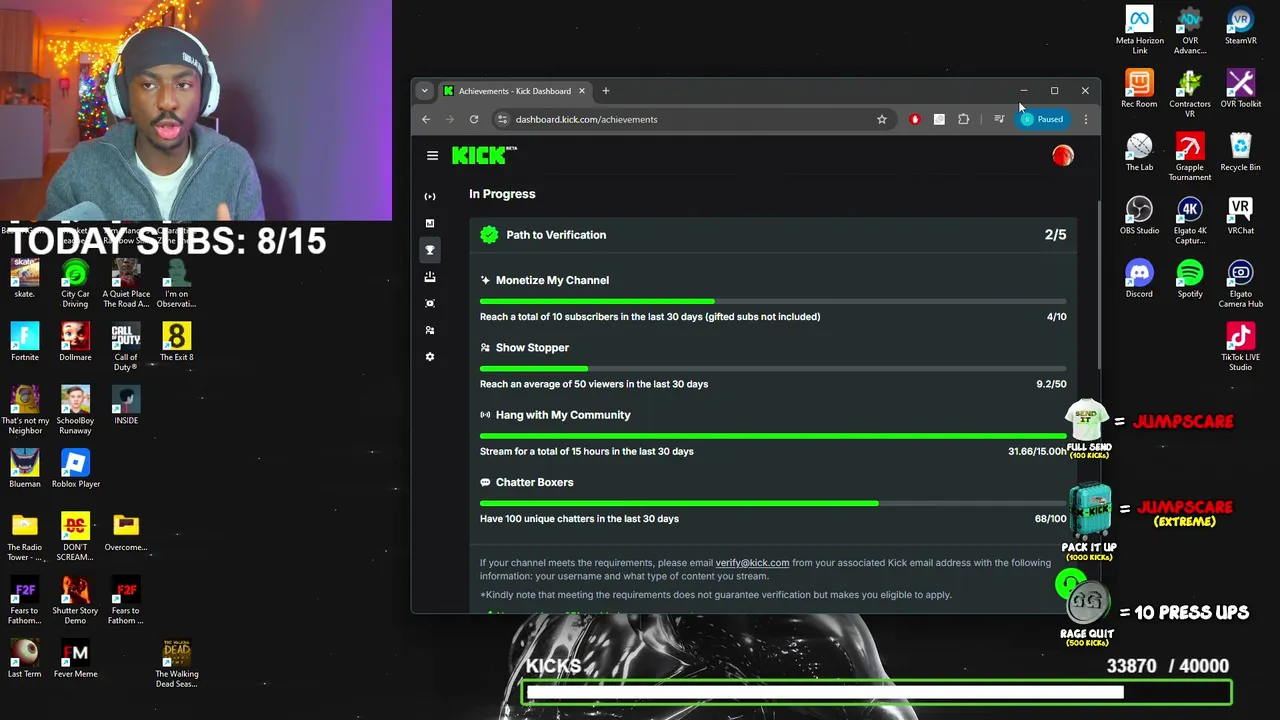The height and width of the screenshot is (720, 1280).
Task: Click the verify@kick.com email link
Action: 752,562
